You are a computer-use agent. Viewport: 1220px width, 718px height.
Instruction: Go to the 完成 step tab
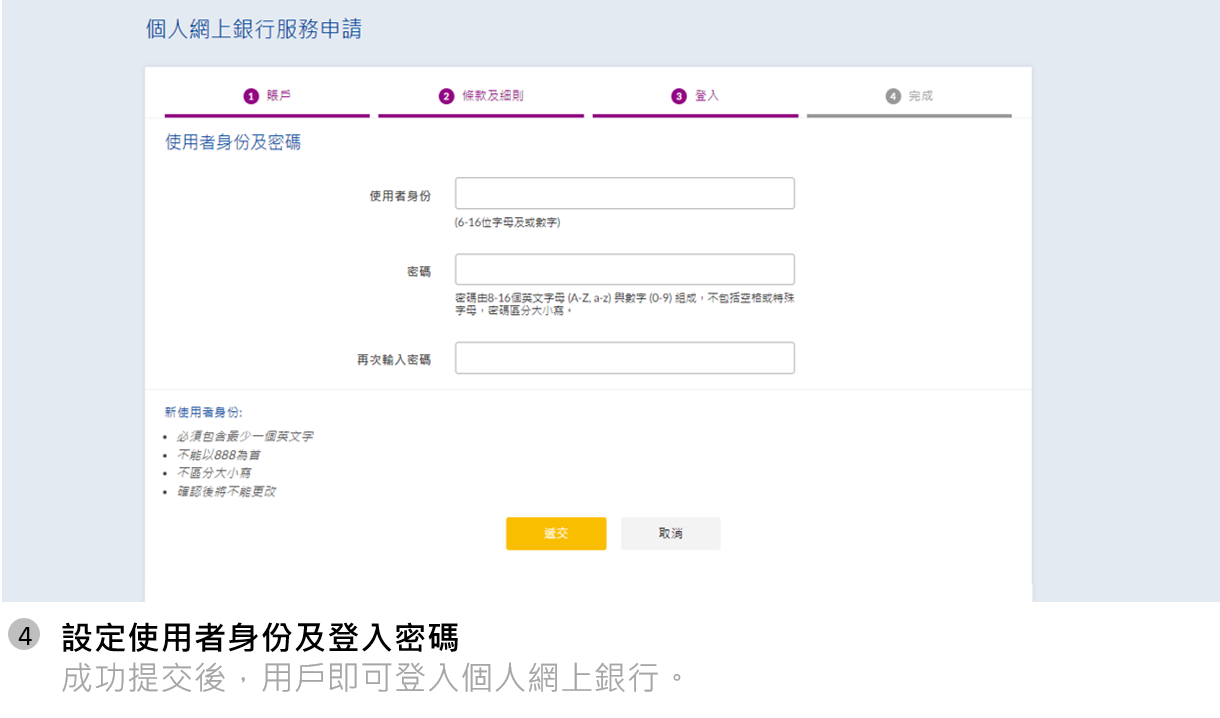pos(920,96)
